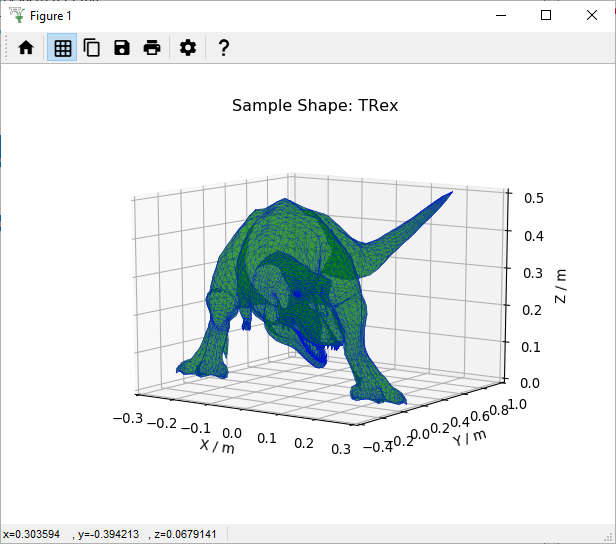616x544 pixels.
Task: Open settings with the gear icon
Action: [187, 47]
